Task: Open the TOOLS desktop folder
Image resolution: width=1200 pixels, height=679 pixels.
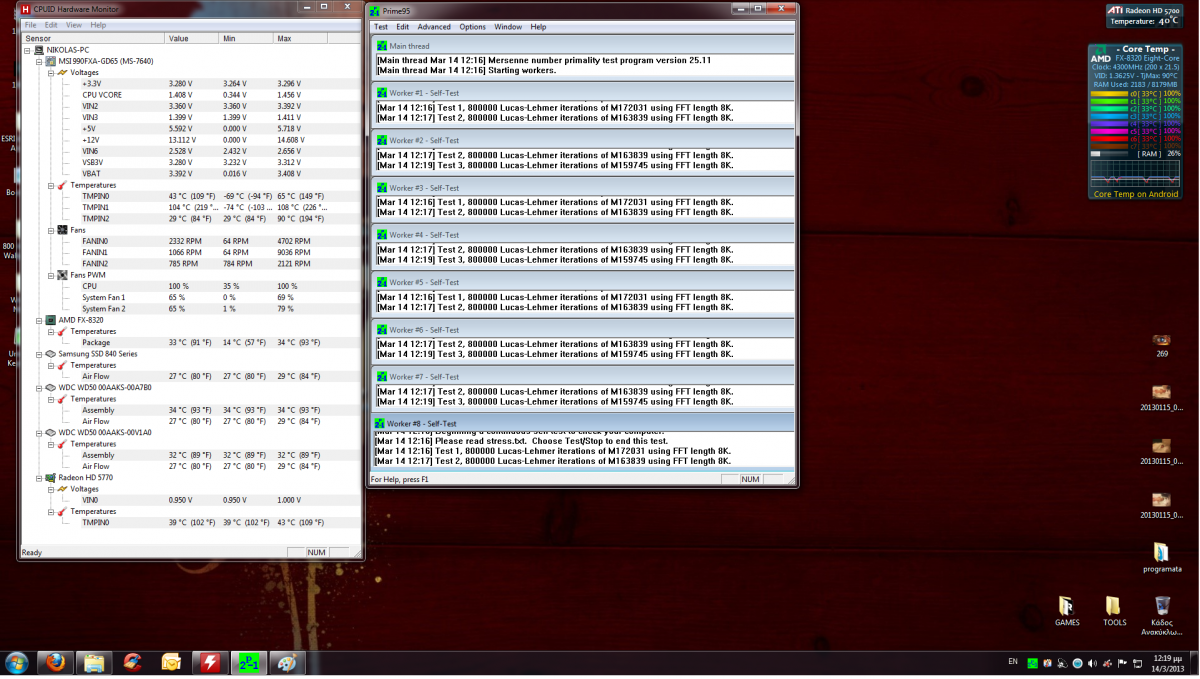Action: (1114, 611)
